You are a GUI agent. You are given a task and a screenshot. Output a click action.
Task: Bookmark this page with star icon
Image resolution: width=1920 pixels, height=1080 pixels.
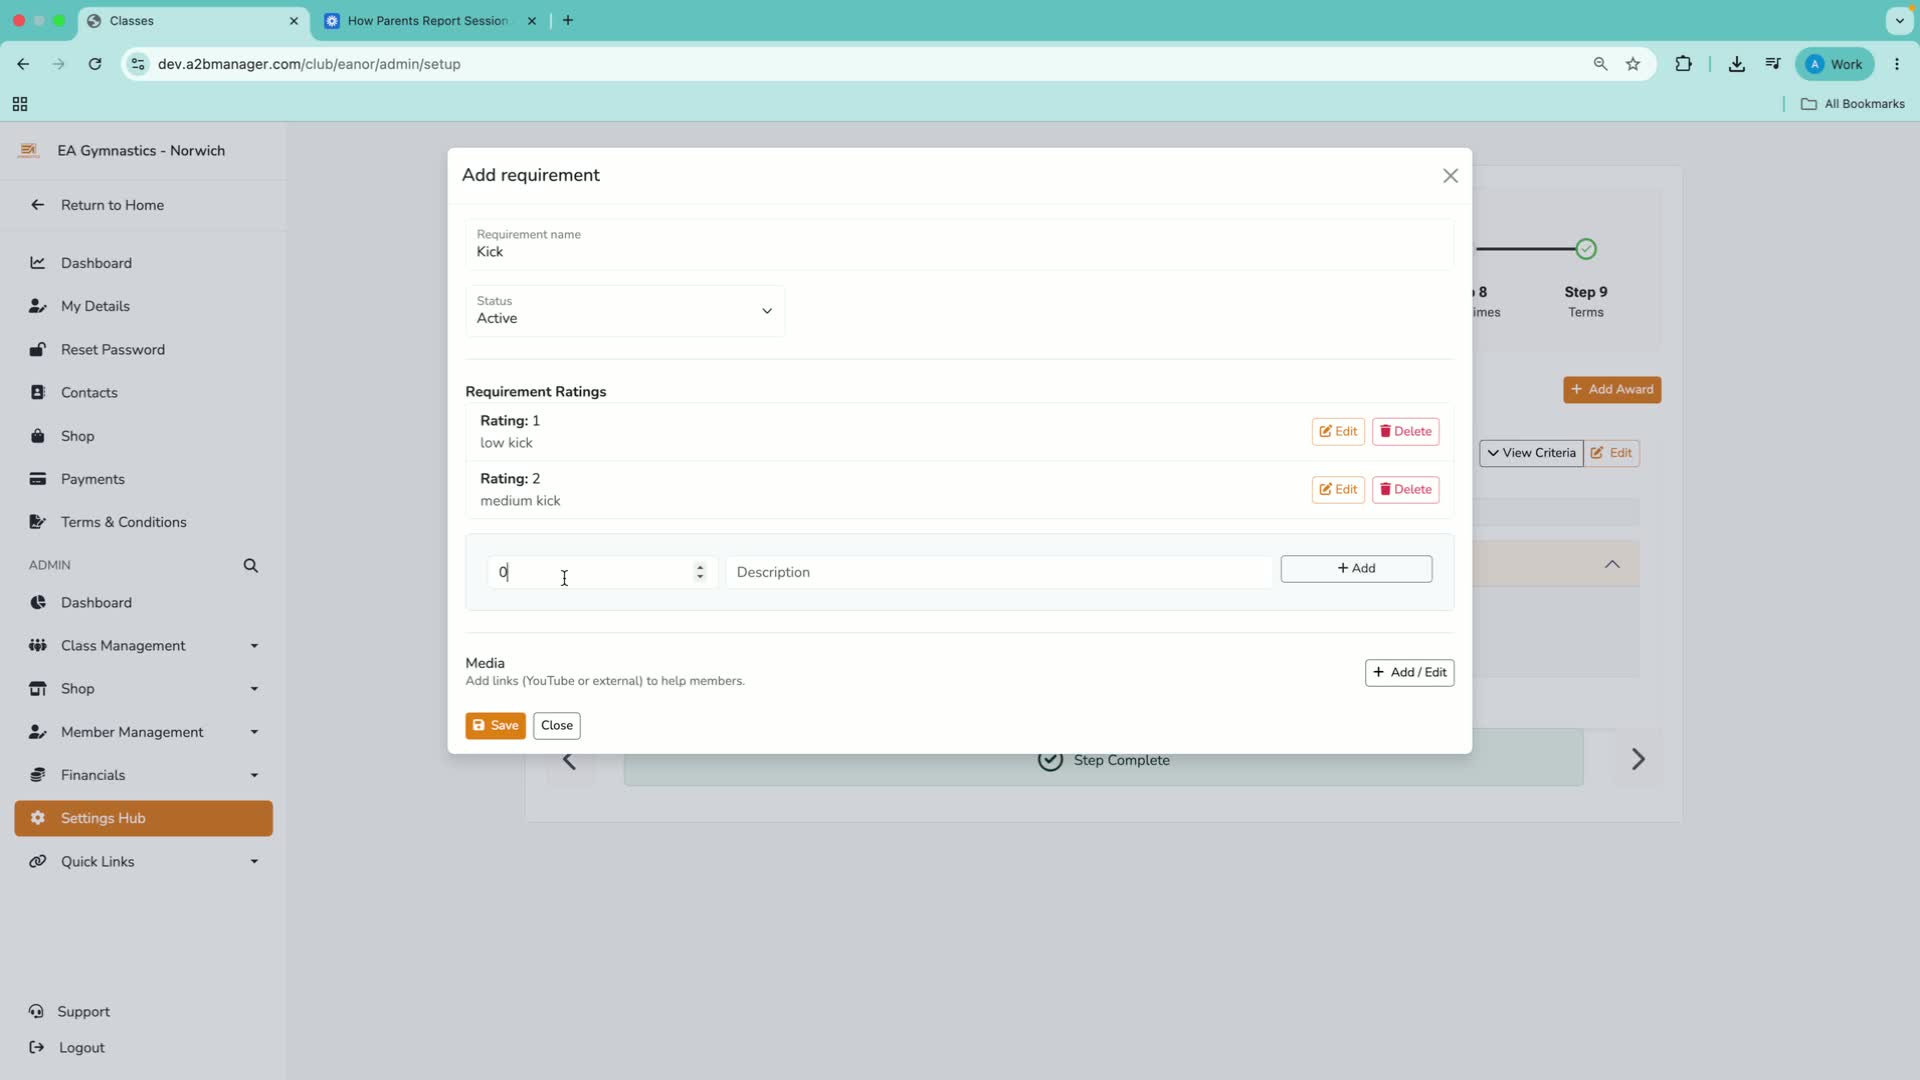click(1633, 64)
